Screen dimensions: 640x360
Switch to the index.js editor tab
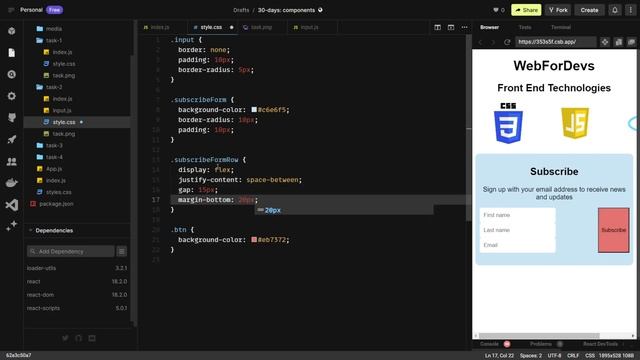point(160,27)
